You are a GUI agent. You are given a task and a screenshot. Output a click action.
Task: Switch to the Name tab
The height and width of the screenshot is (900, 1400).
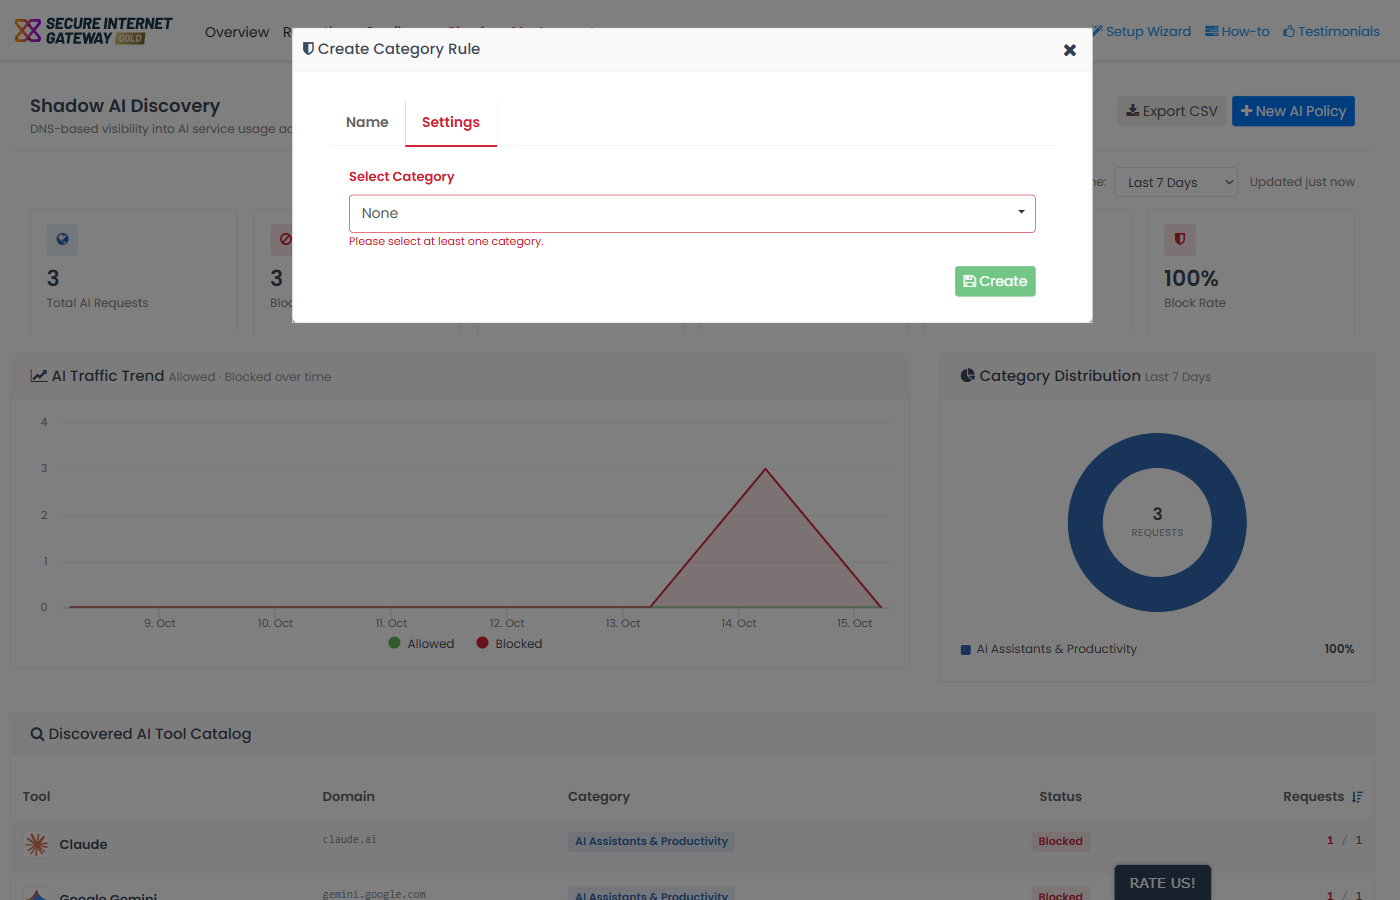tap(367, 122)
